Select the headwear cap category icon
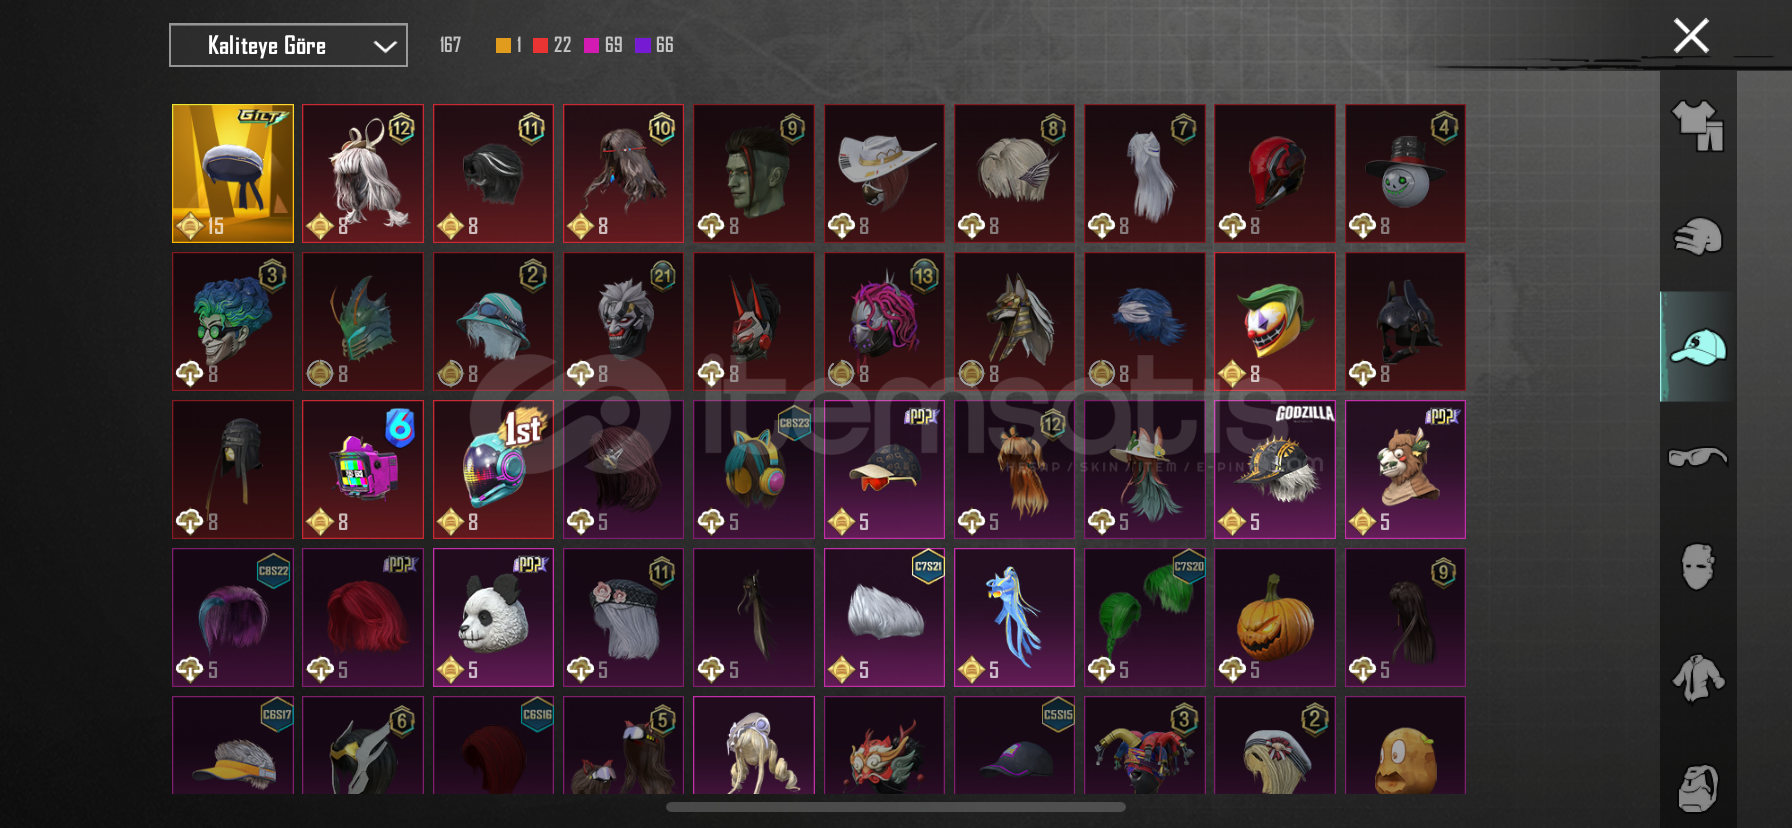The width and height of the screenshot is (1792, 828). (1698, 347)
